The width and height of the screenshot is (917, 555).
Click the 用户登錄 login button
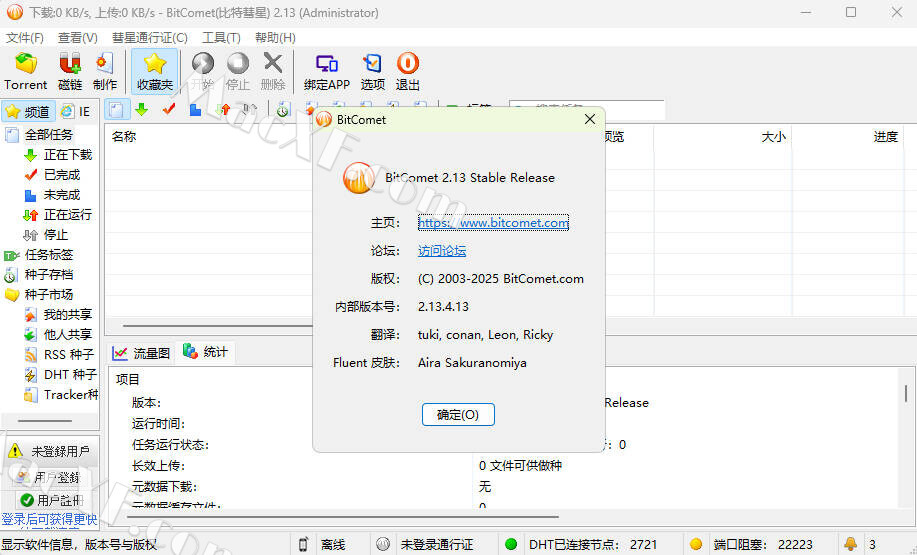49,477
